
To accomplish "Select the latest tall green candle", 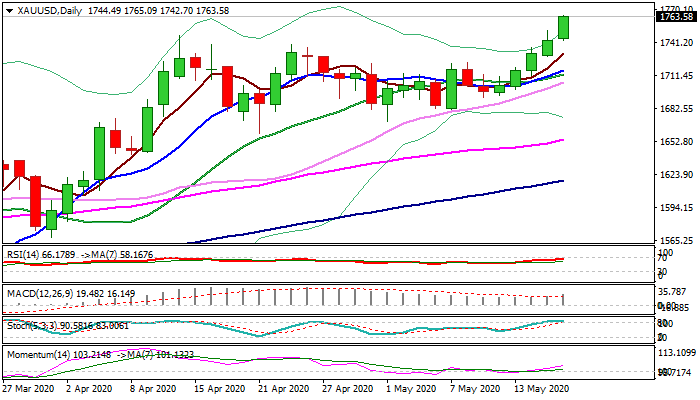I will [x=563, y=27].
